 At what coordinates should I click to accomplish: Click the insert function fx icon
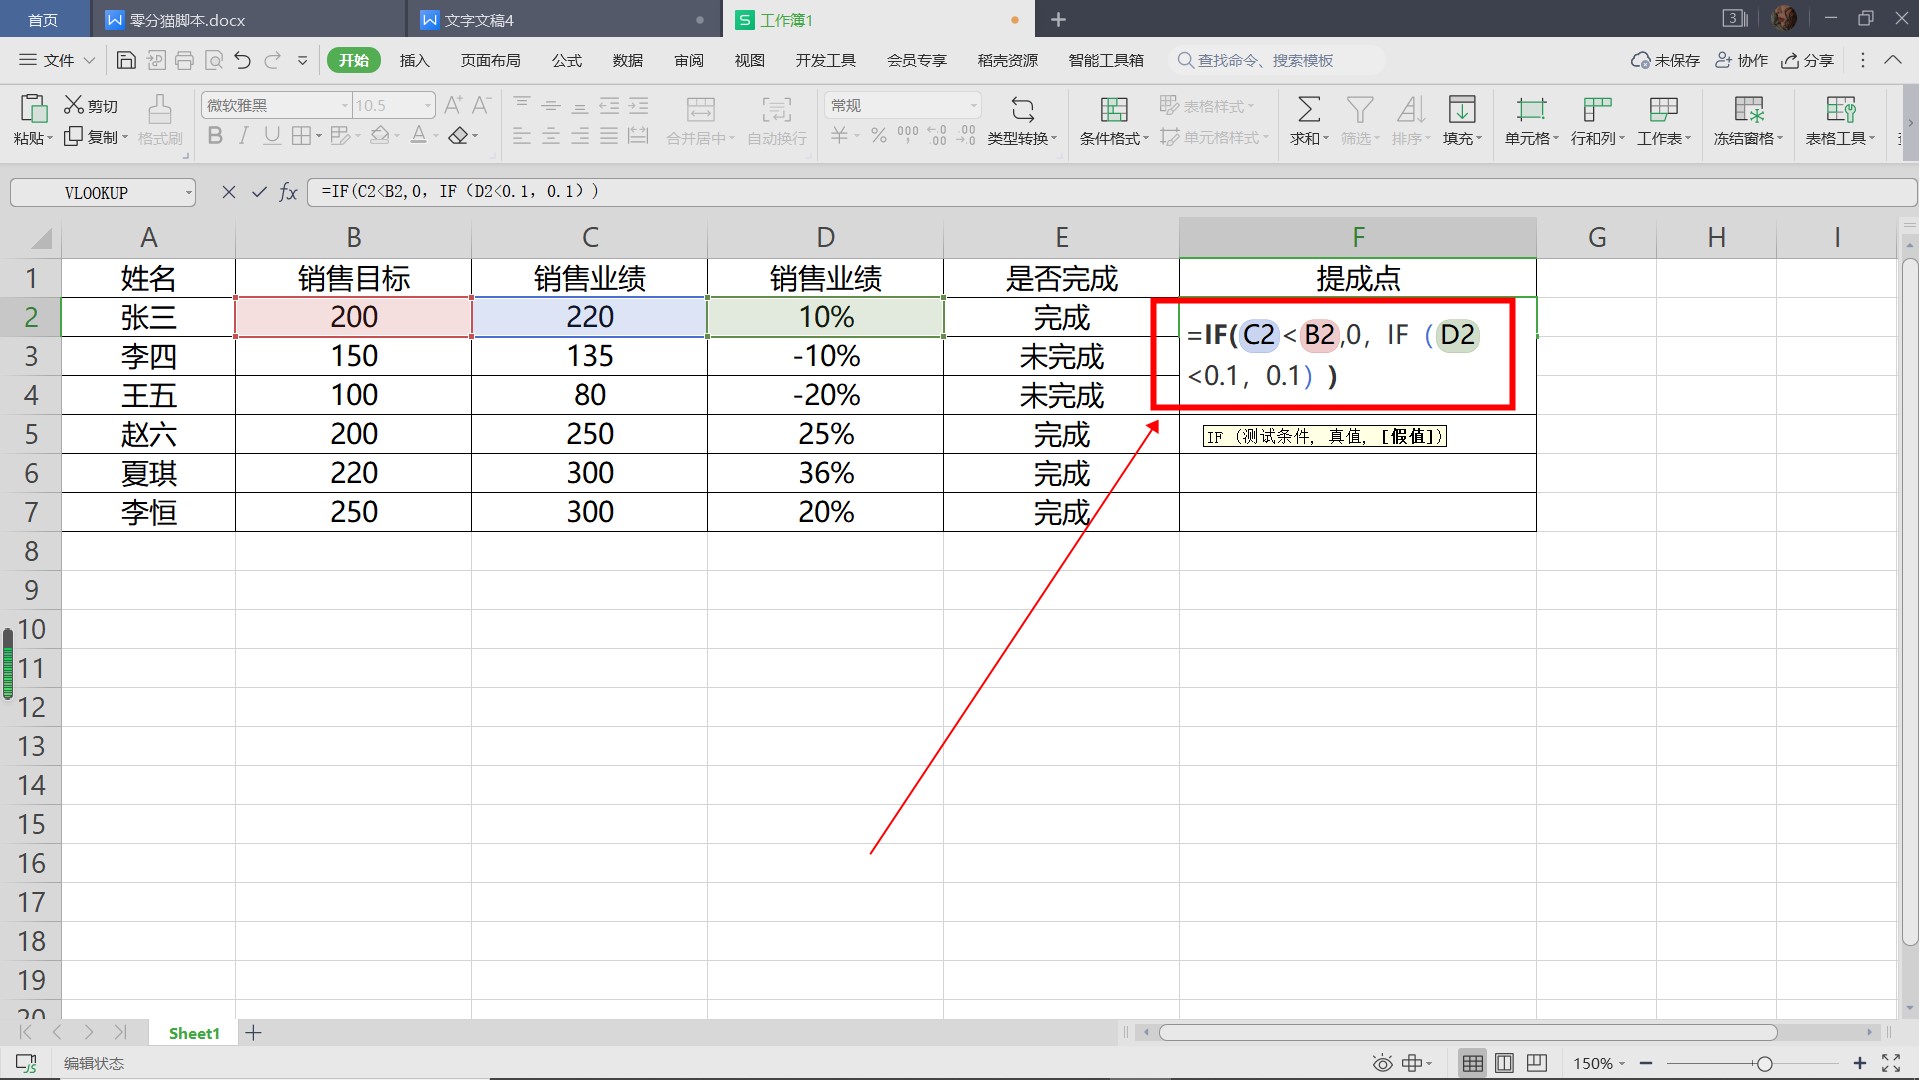point(288,192)
